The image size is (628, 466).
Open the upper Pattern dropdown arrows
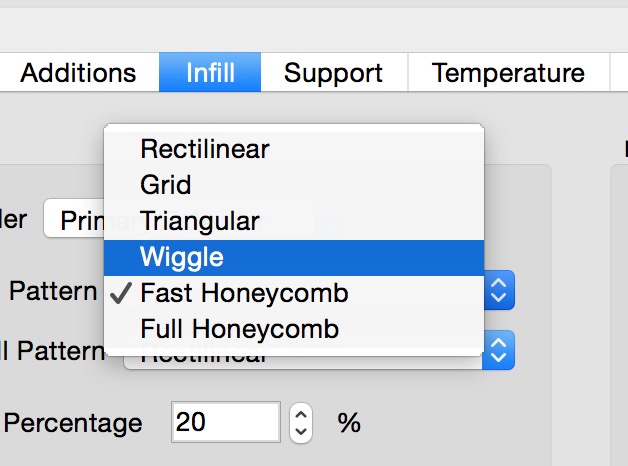pyautogui.click(x=500, y=292)
